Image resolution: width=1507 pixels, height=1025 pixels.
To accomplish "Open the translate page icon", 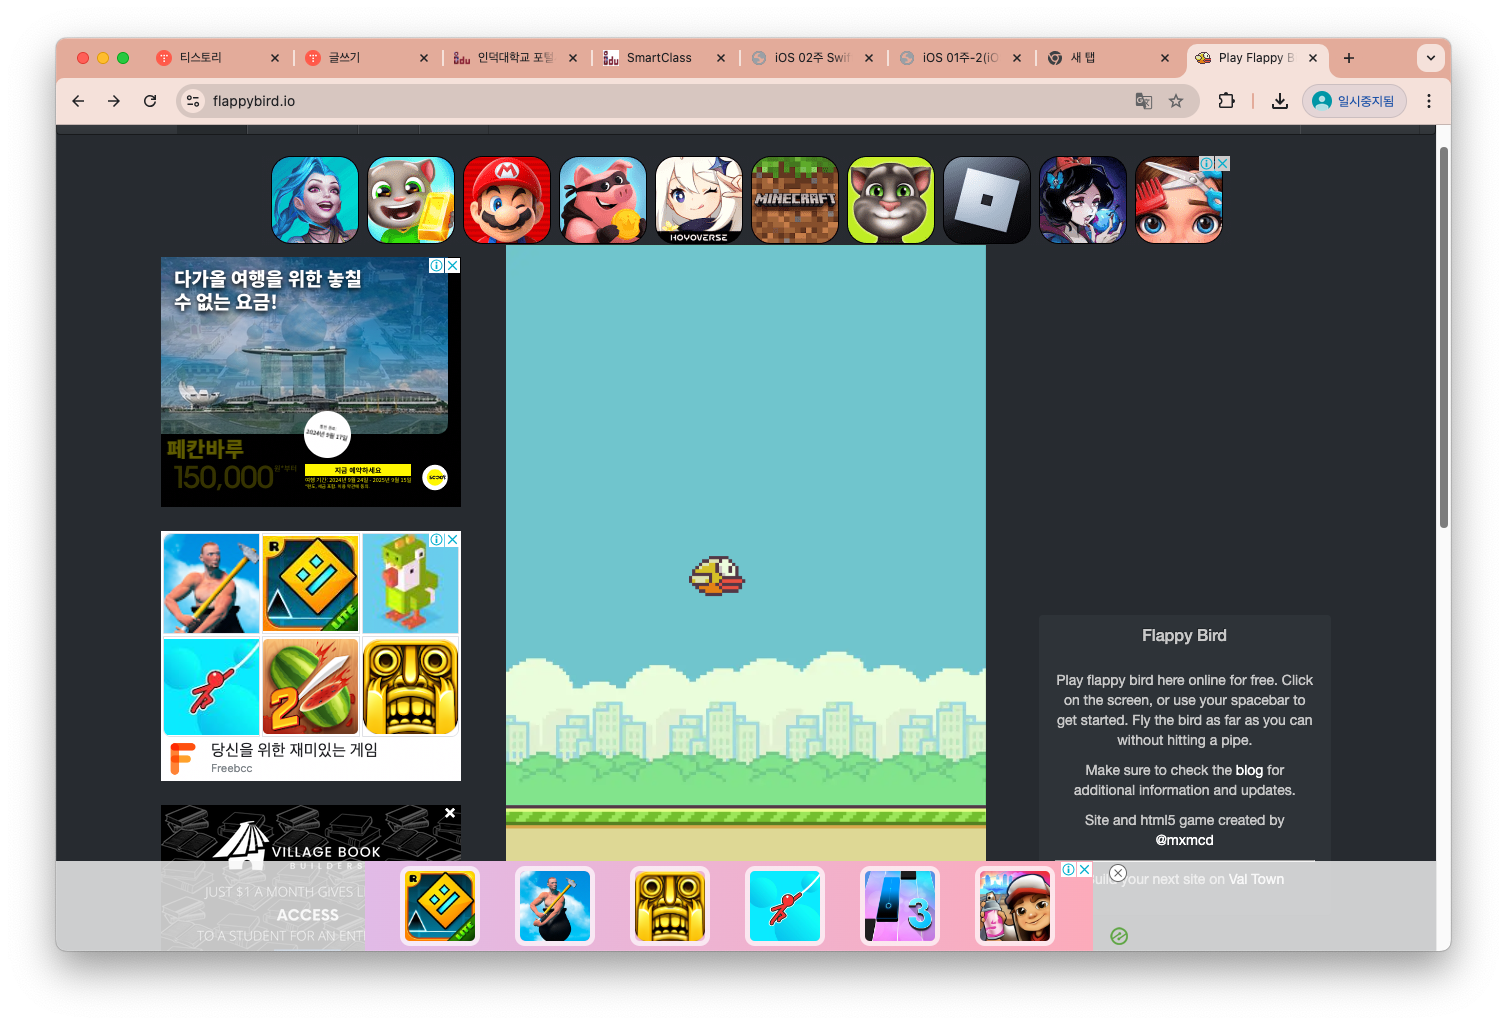I will tap(1144, 101).
